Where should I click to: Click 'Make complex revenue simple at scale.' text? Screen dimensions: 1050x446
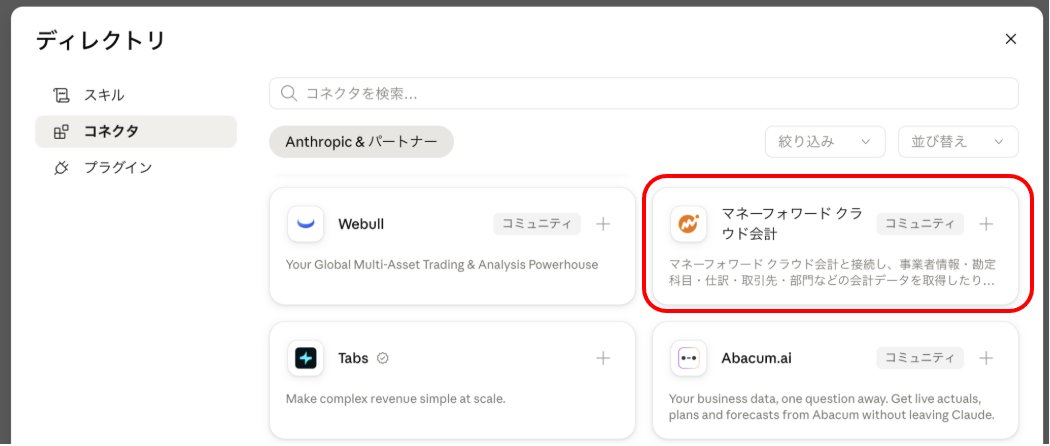pyautogui.click(x=395, y=399)
